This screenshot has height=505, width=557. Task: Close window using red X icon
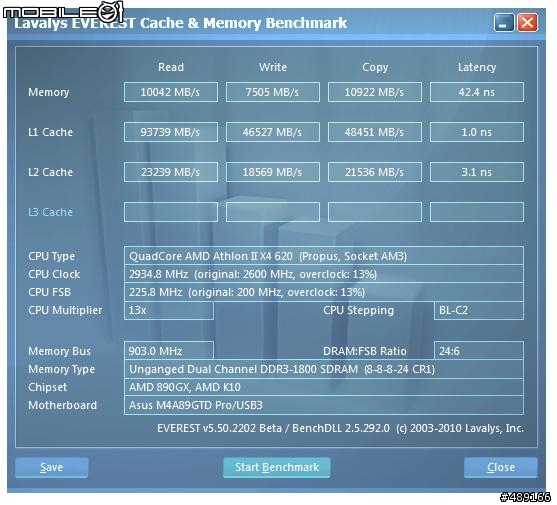click(x=527, y=23)
